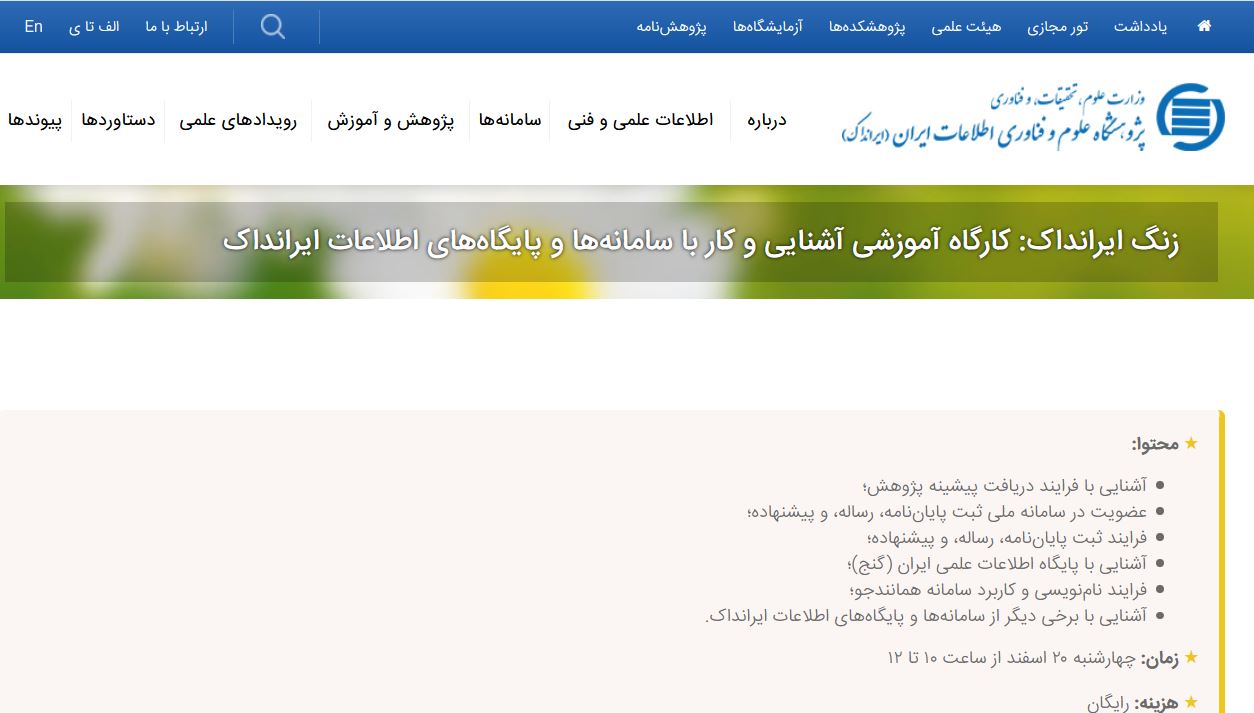
Task: Select دستاوردها in main navigation
Action: click(x=118, y=121)
